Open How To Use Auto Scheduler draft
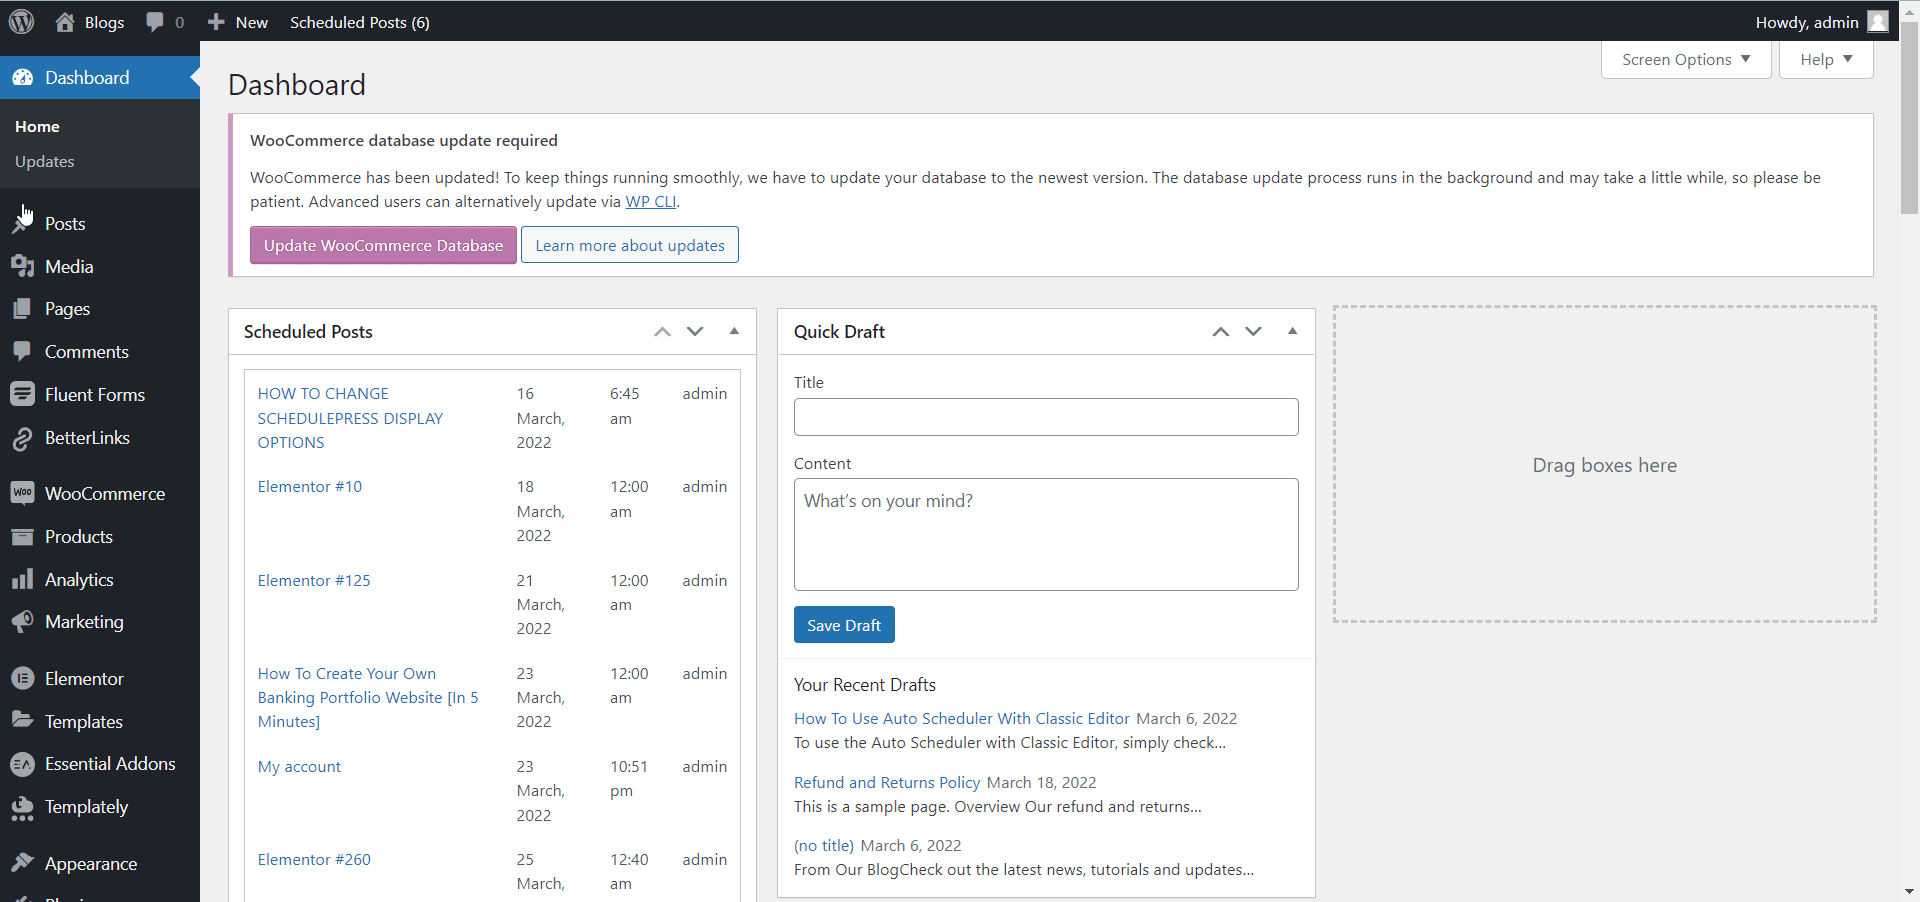 962,718
